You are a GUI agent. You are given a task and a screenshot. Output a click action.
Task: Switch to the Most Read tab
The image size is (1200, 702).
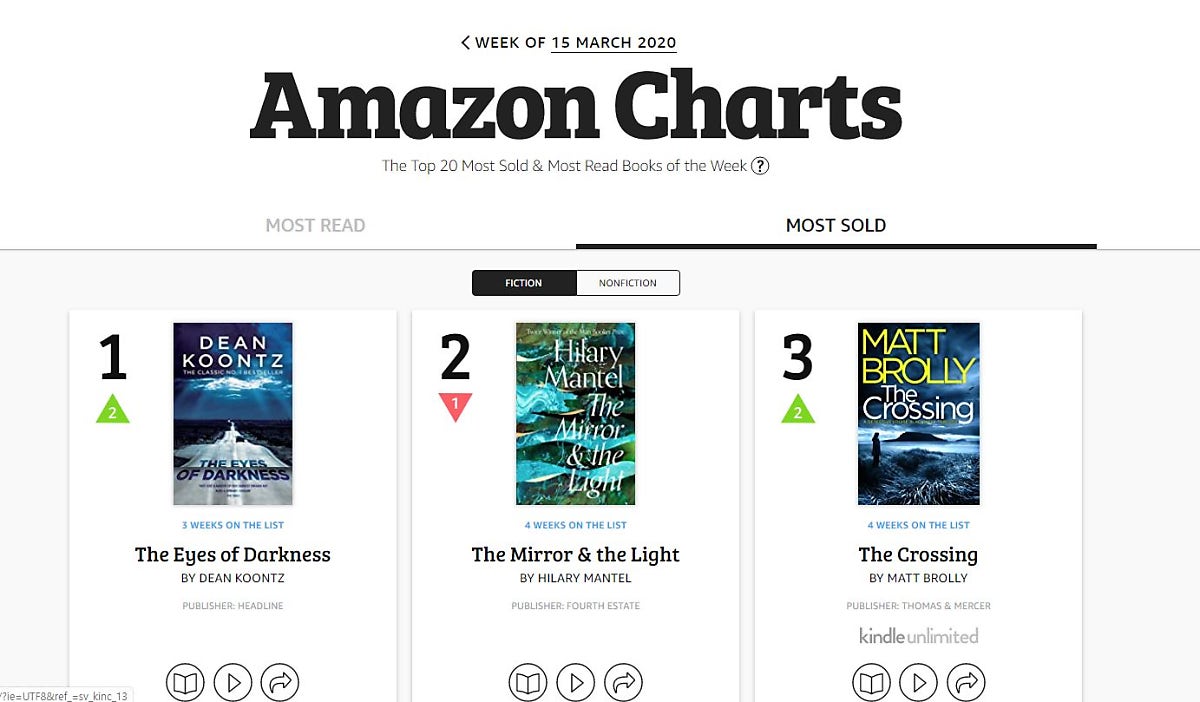pyautogui.click(x=315, y=225)
